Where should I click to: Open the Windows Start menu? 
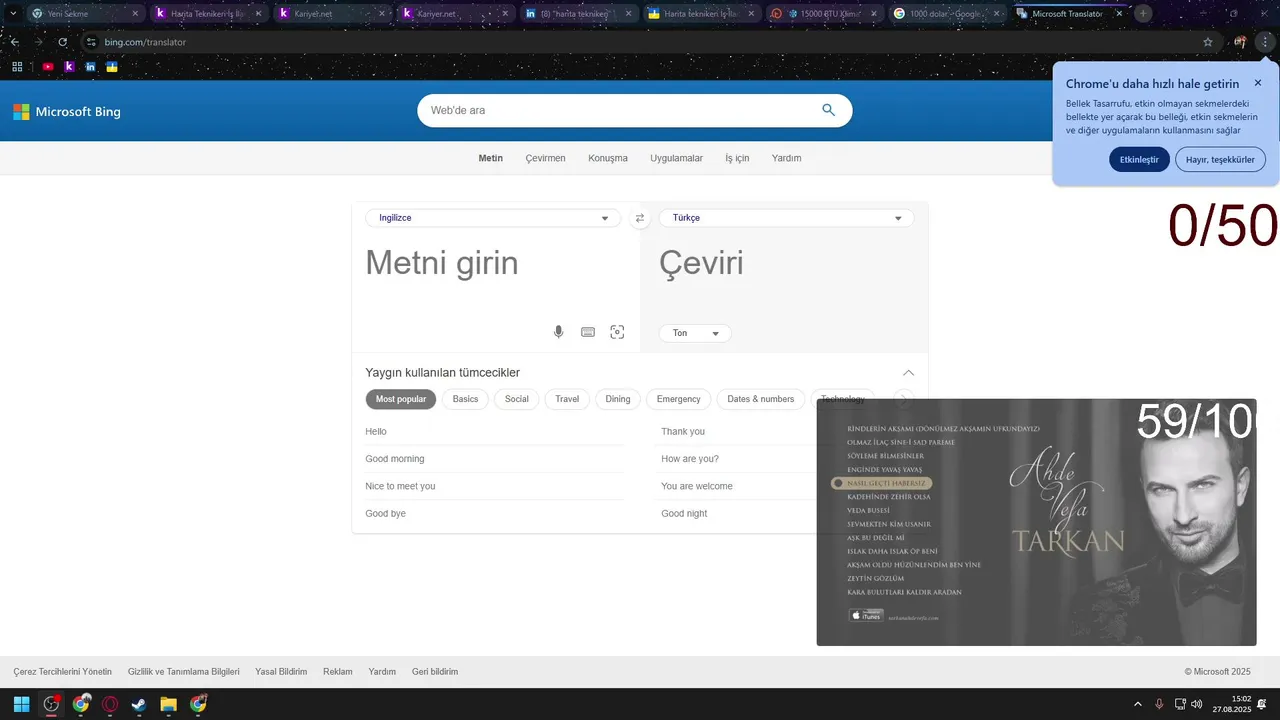pyautogui.click(x=21, y=704)
